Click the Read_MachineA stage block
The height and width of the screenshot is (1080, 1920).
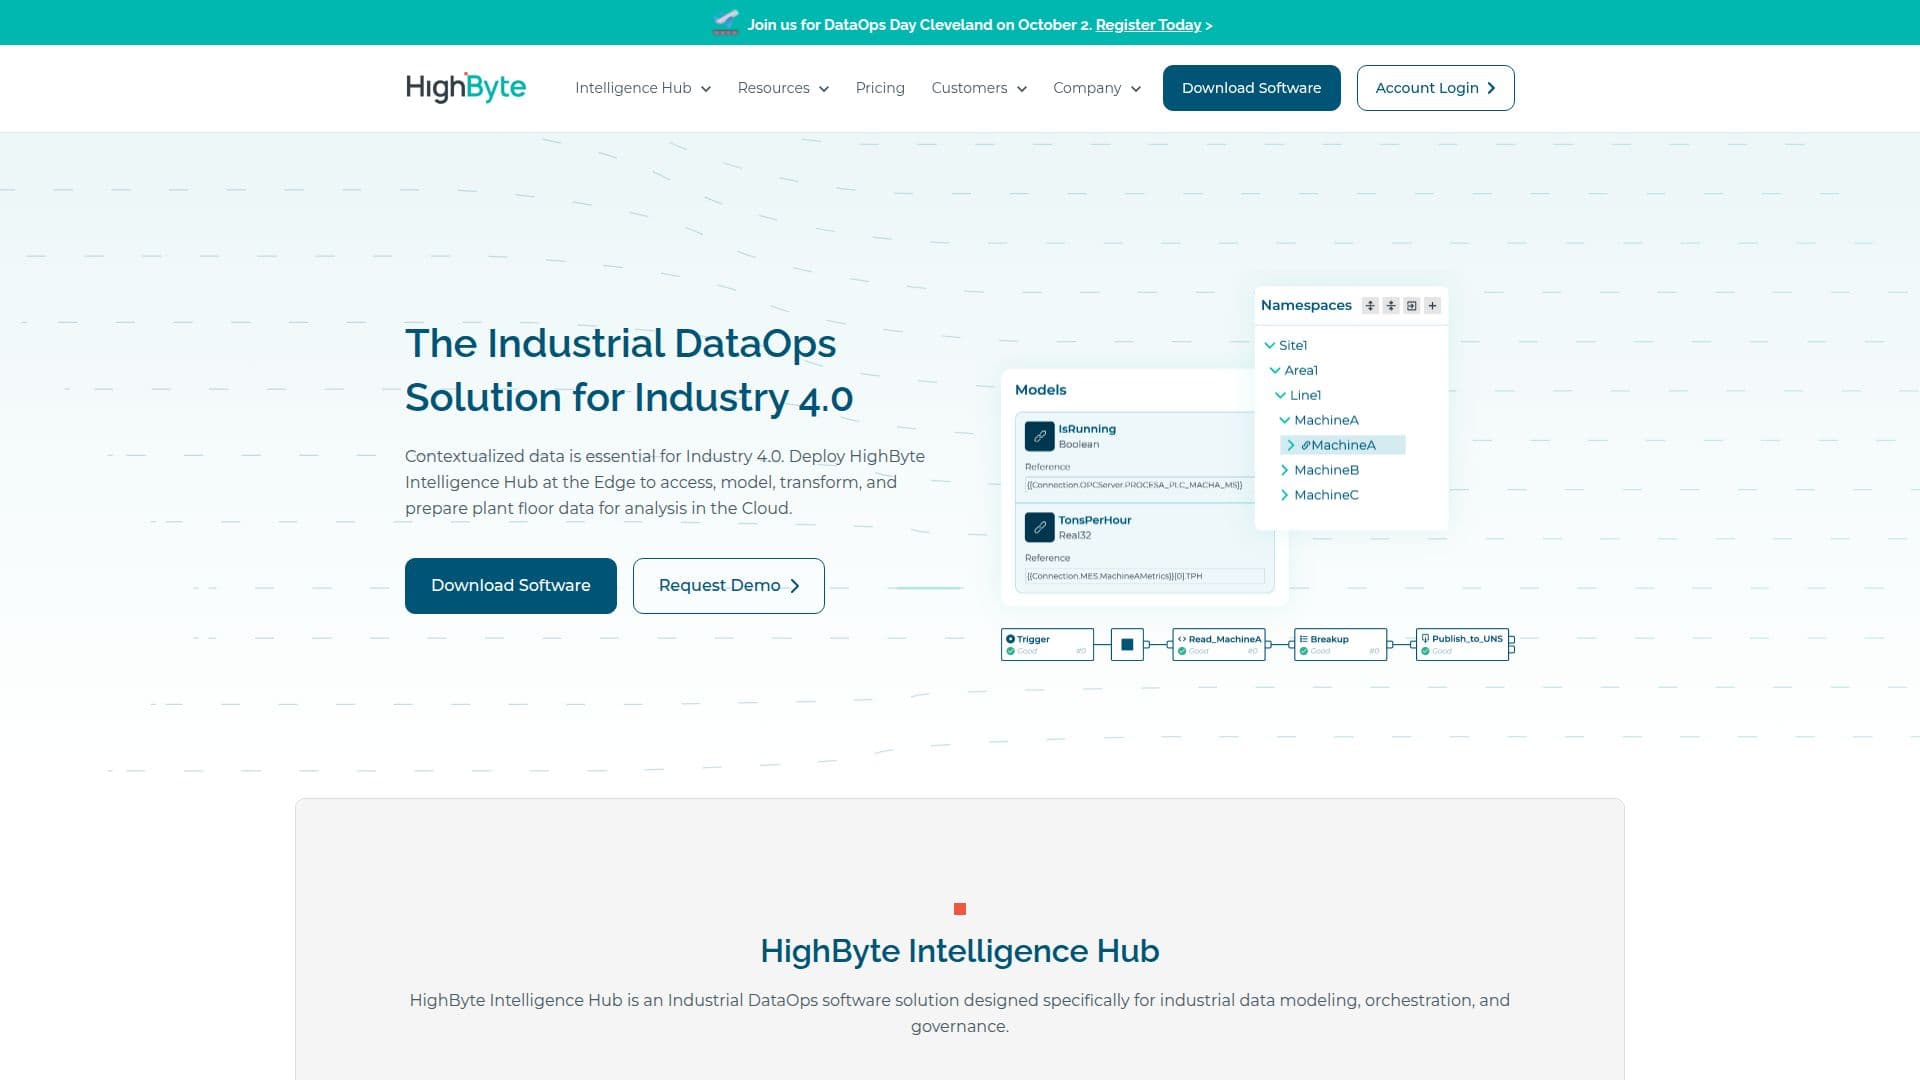[1219, 645]
